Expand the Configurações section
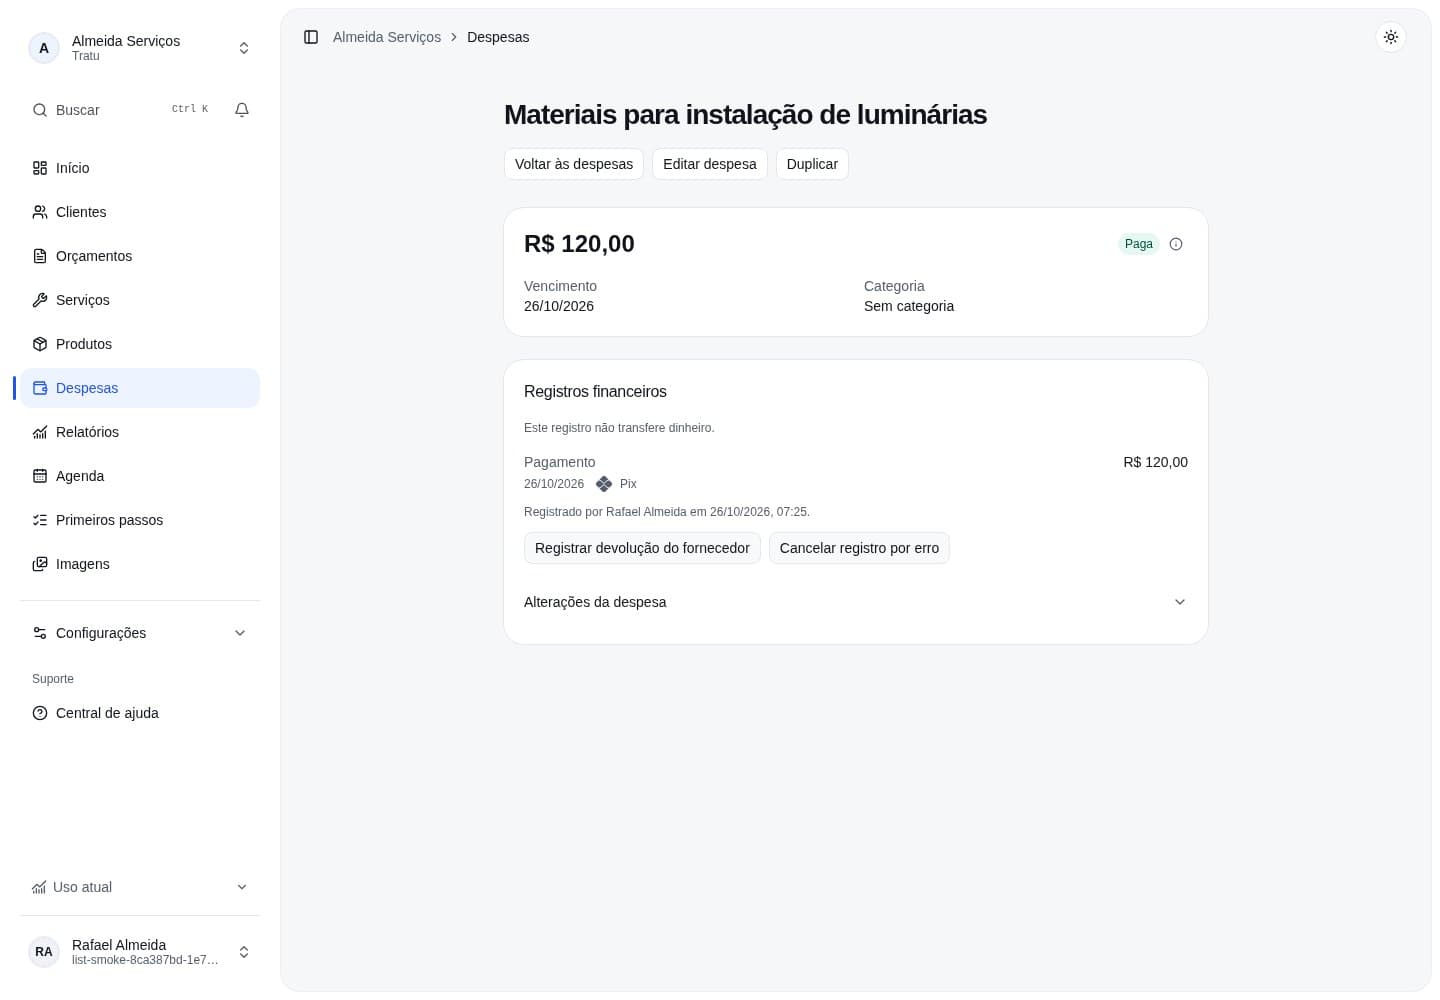Screen dimensions: 1440x1000 pos(140,633)
